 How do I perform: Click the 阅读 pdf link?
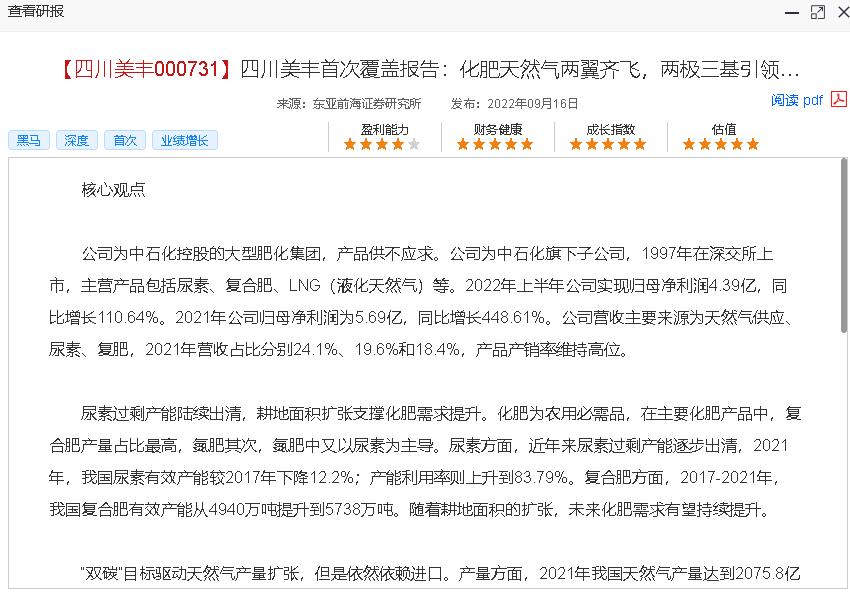pos(797,100)
